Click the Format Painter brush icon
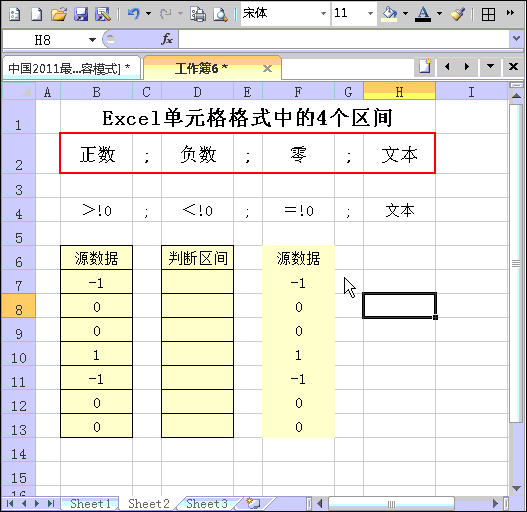 click(457, 14)
